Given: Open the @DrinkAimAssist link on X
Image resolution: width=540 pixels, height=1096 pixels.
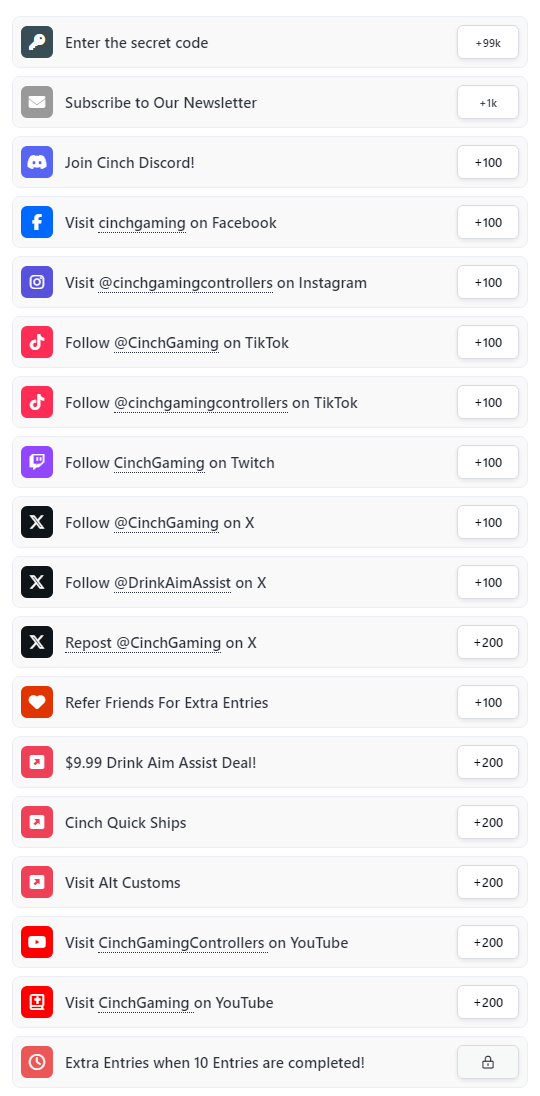Looking at the screenshot, I should [173, 583].
